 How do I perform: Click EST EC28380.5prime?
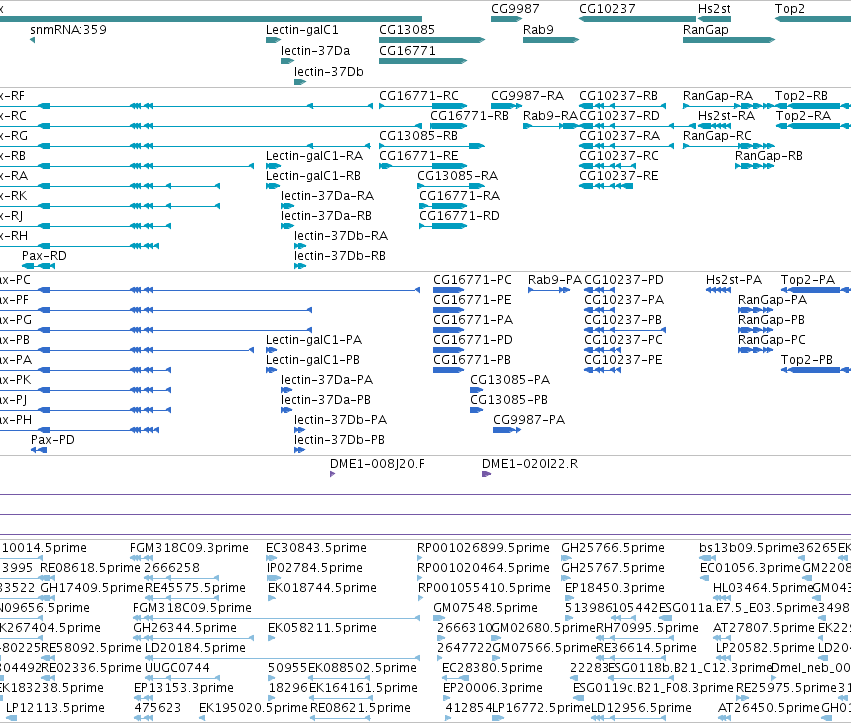455,678
